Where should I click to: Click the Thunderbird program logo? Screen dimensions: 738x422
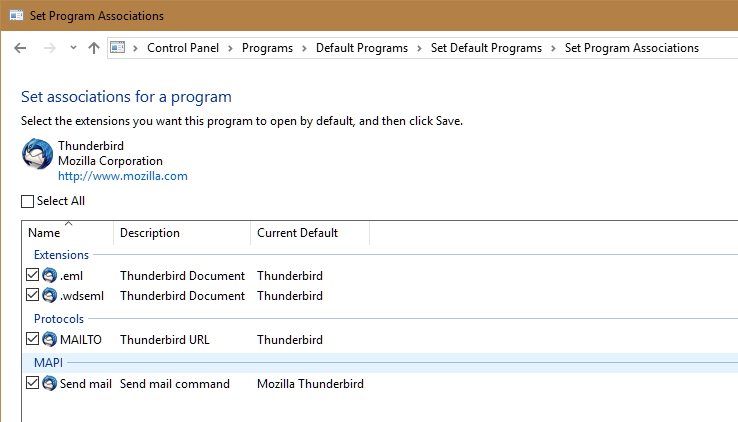click(37, 154)
